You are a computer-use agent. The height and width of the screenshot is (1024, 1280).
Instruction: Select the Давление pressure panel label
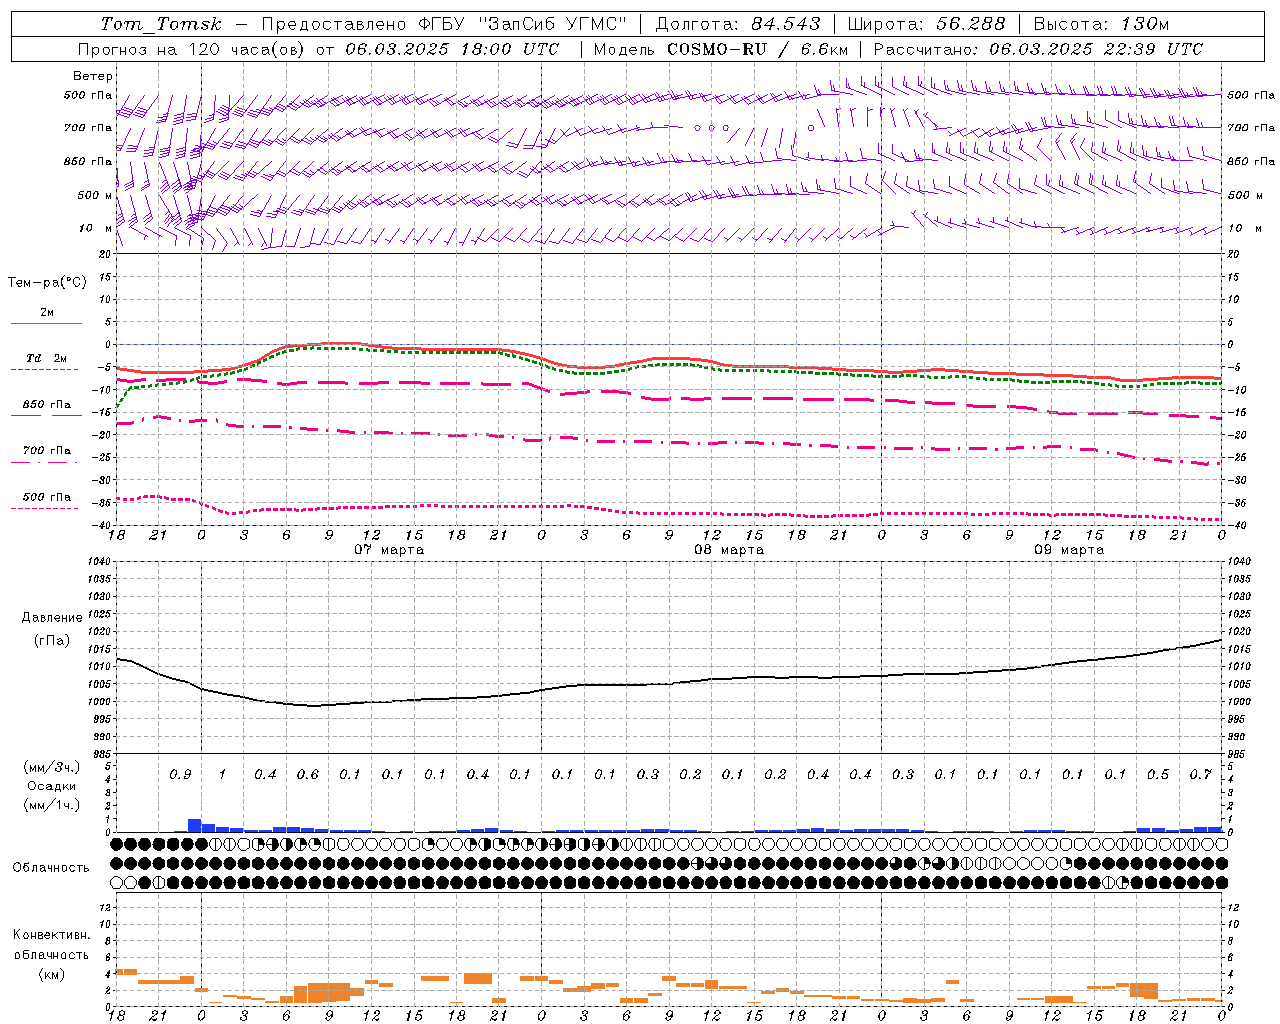[x=52, y=618]
